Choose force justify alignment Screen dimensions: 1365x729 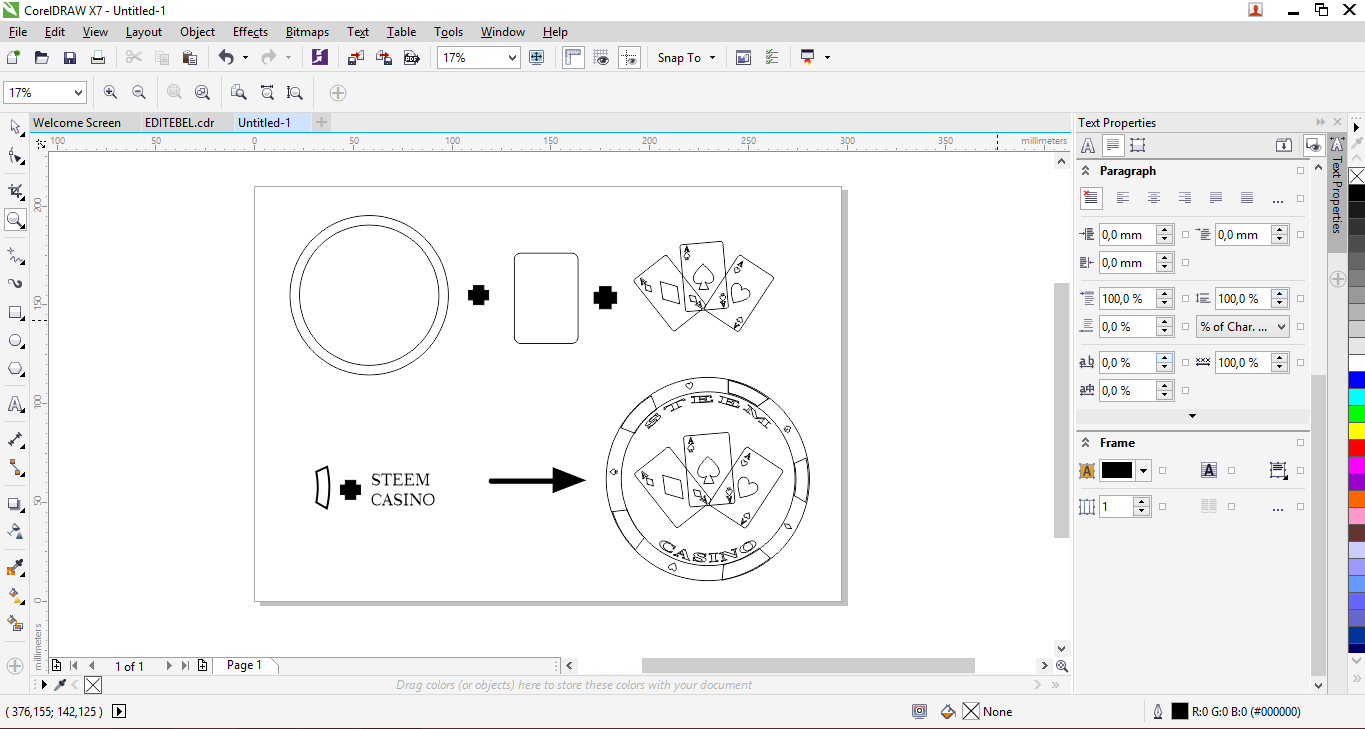pos(1247,198)
